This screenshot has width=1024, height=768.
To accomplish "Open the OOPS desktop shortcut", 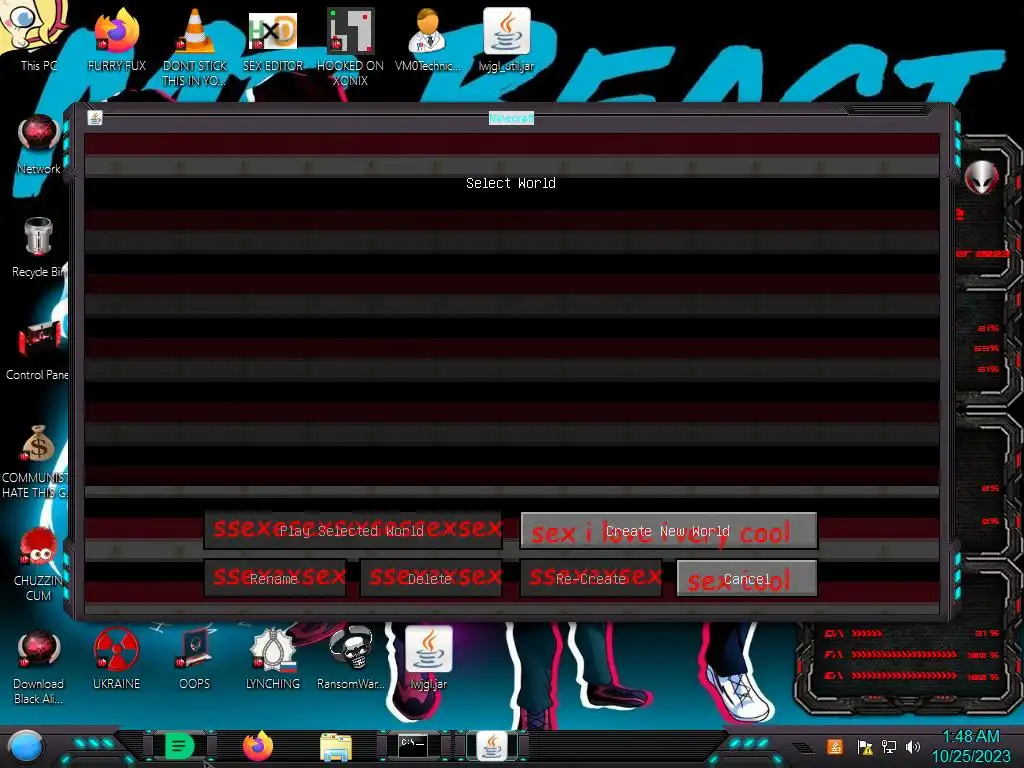I will coord(195,660).
